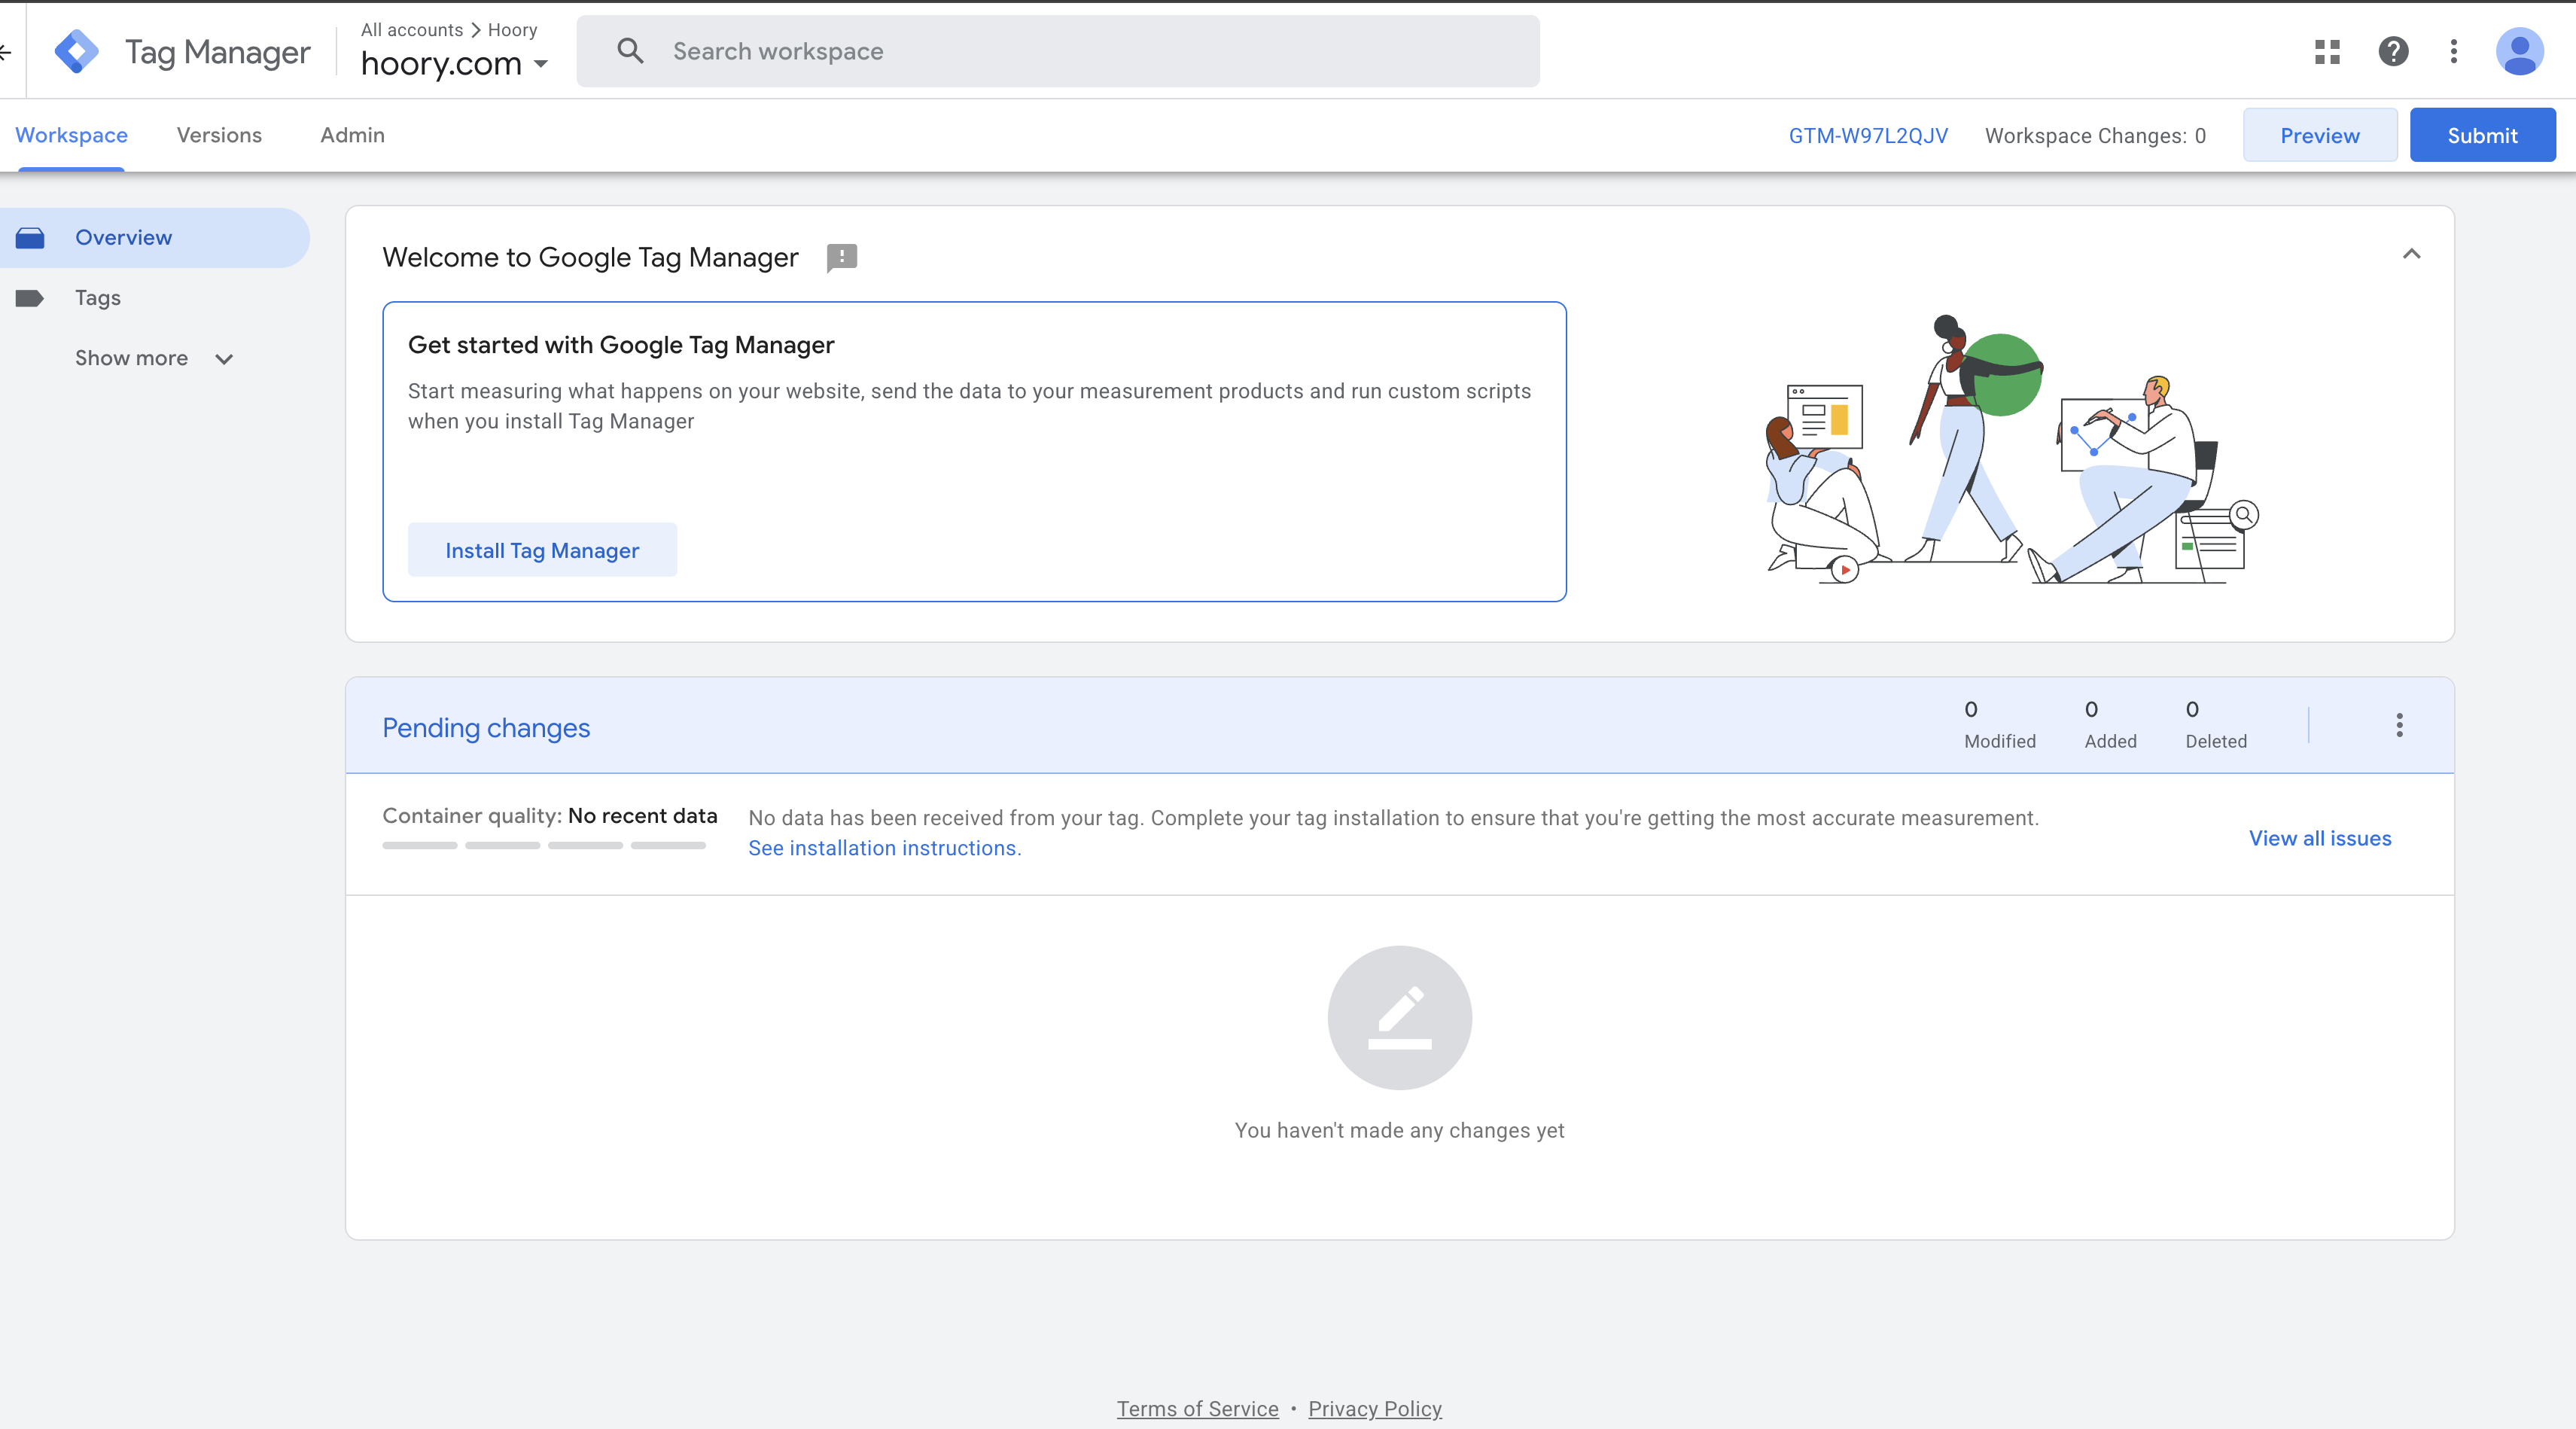The width and height of the screenshot is (2576, 1429).
Task: Click the search magnifier icon
Action: point(630,51)
